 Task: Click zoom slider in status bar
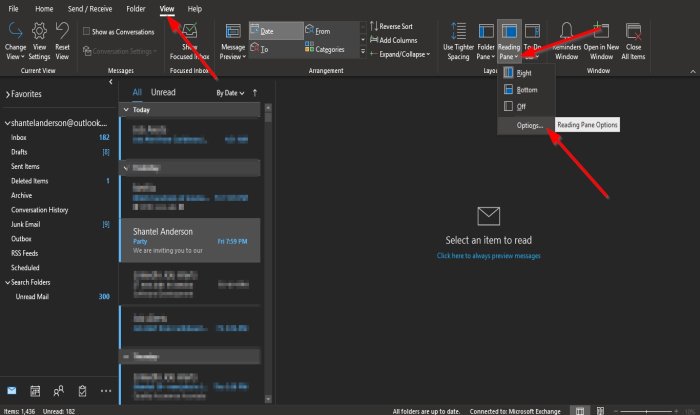click(646, 411)
